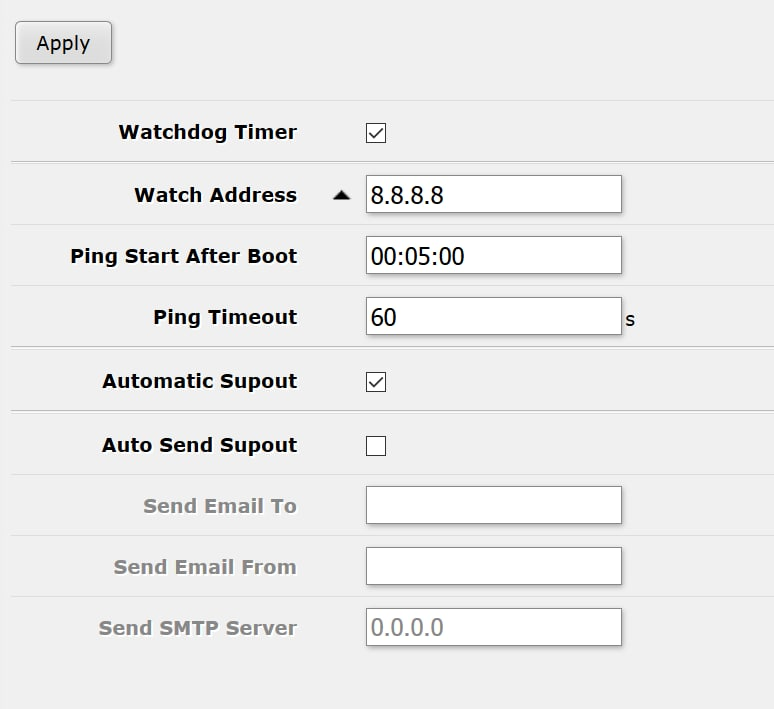This screenshot has height=709, width=774.
Task: Uncheck the Watchdog Timer checkbox
Action: [376, 133]
